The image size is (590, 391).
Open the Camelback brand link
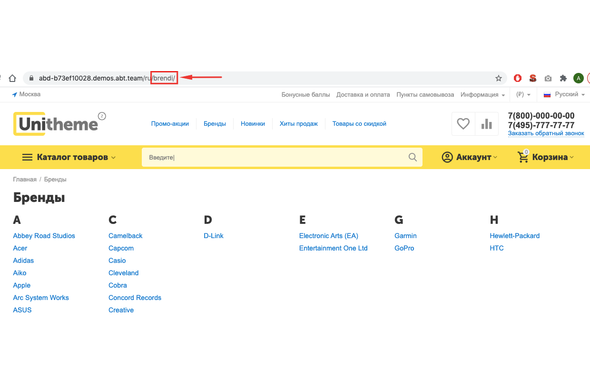125,236
